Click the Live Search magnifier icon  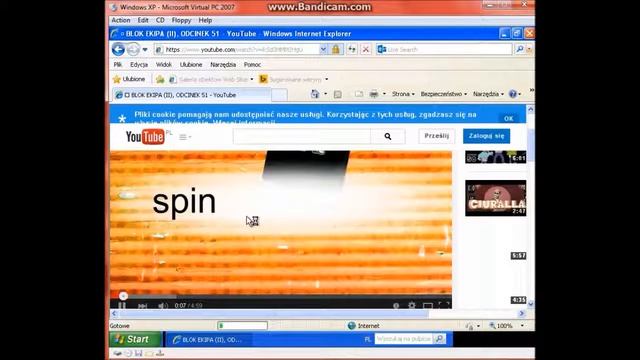tap(520, 49)
